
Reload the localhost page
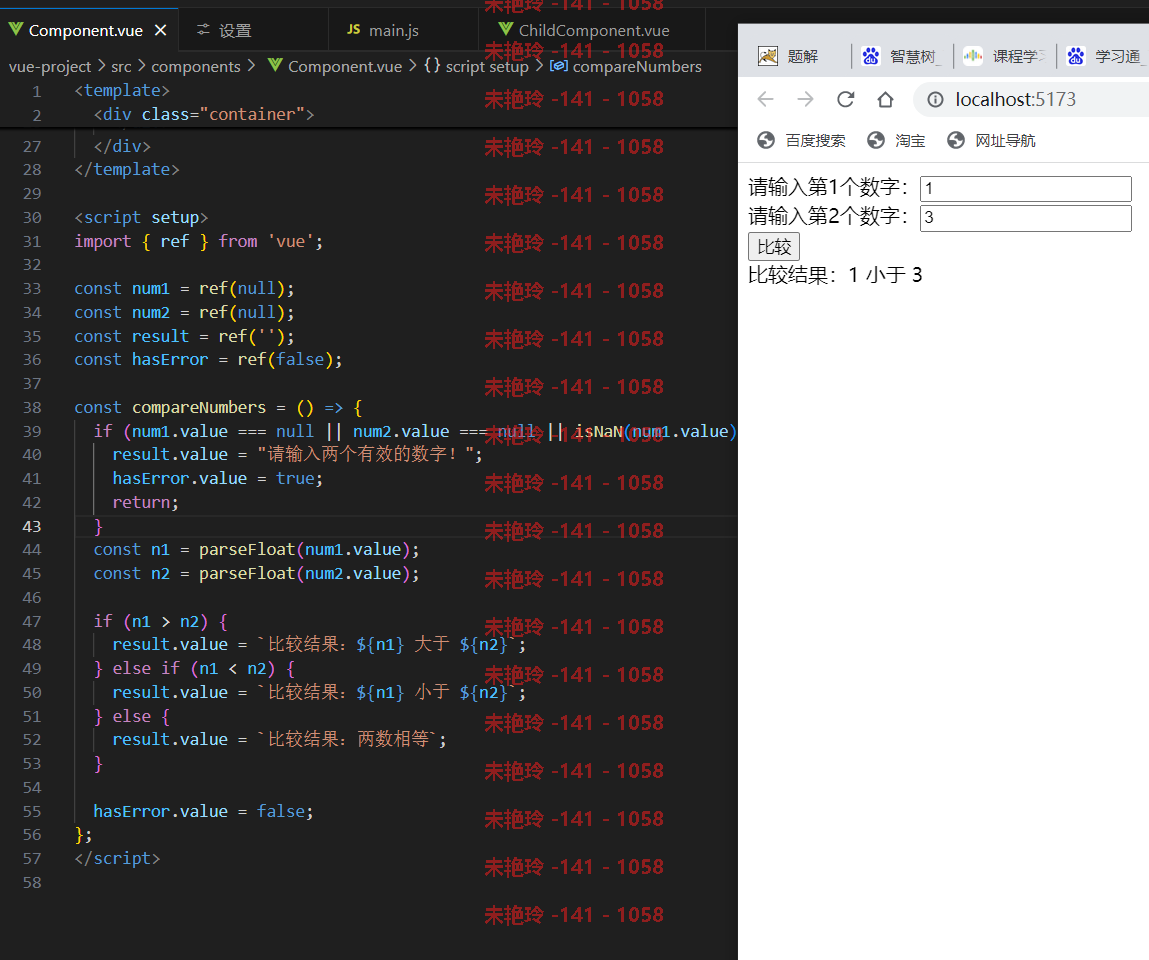click(x=846, y=100)
